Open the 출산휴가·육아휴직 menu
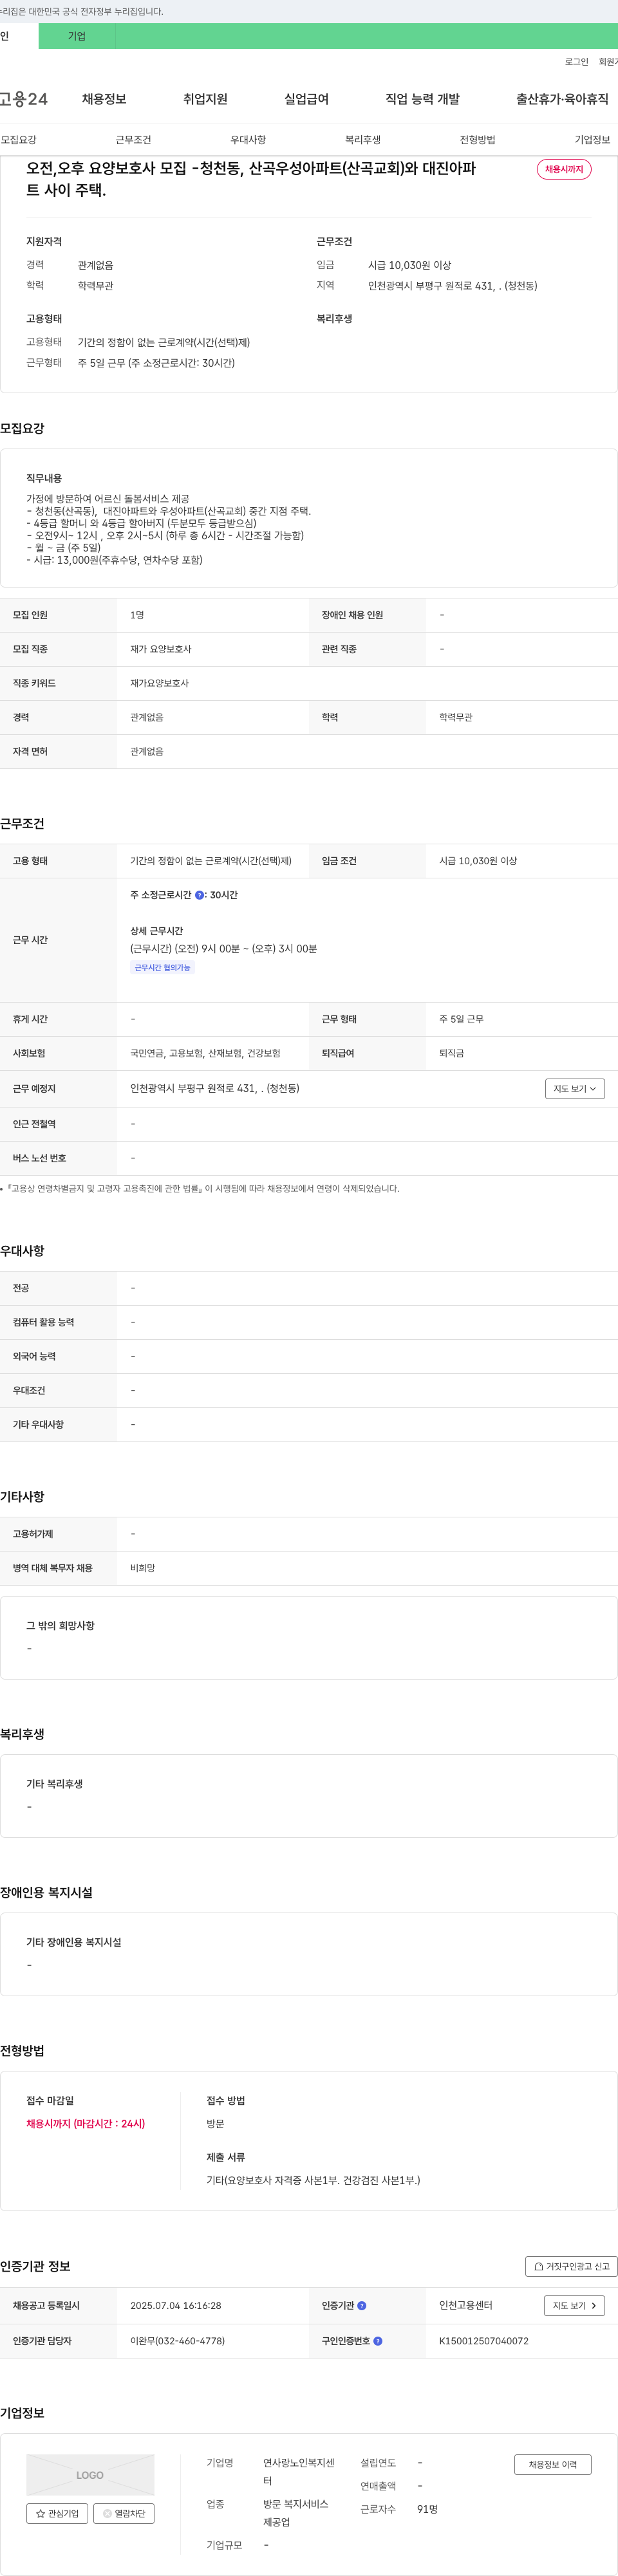Screen dimensions: 618x2576 tap(562, 99)
